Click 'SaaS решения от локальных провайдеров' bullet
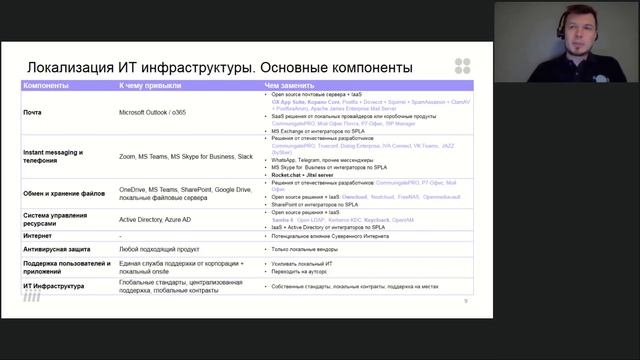640x360 pixels. coord(353,116)
